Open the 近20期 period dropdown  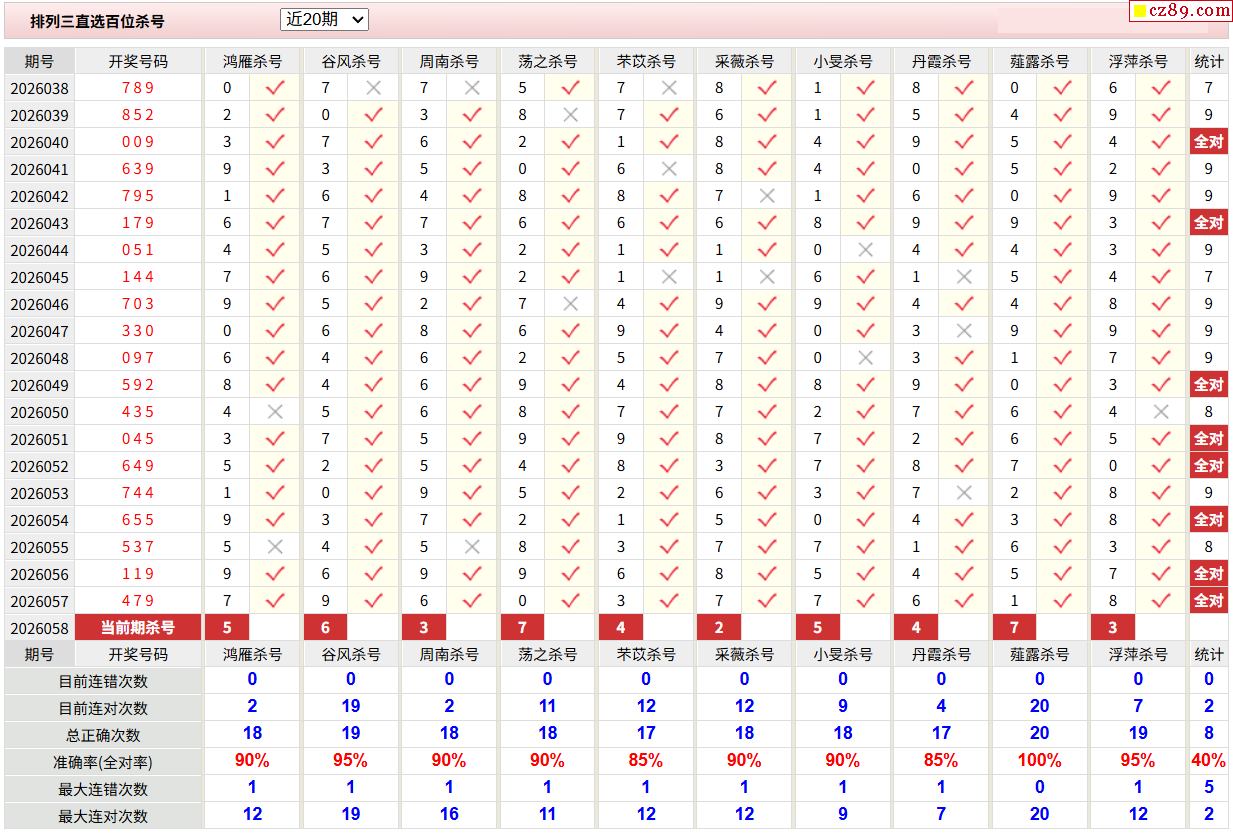click(325, 19)
